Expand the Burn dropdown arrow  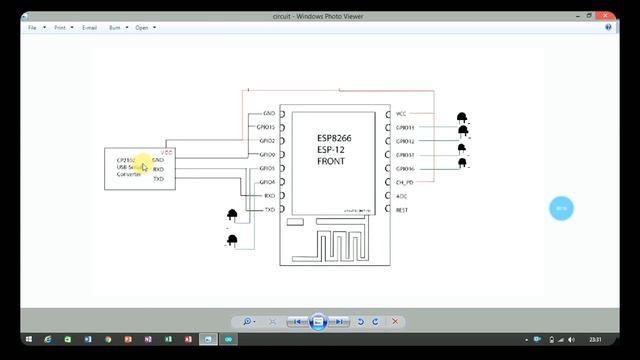click(x=127, y=28)
